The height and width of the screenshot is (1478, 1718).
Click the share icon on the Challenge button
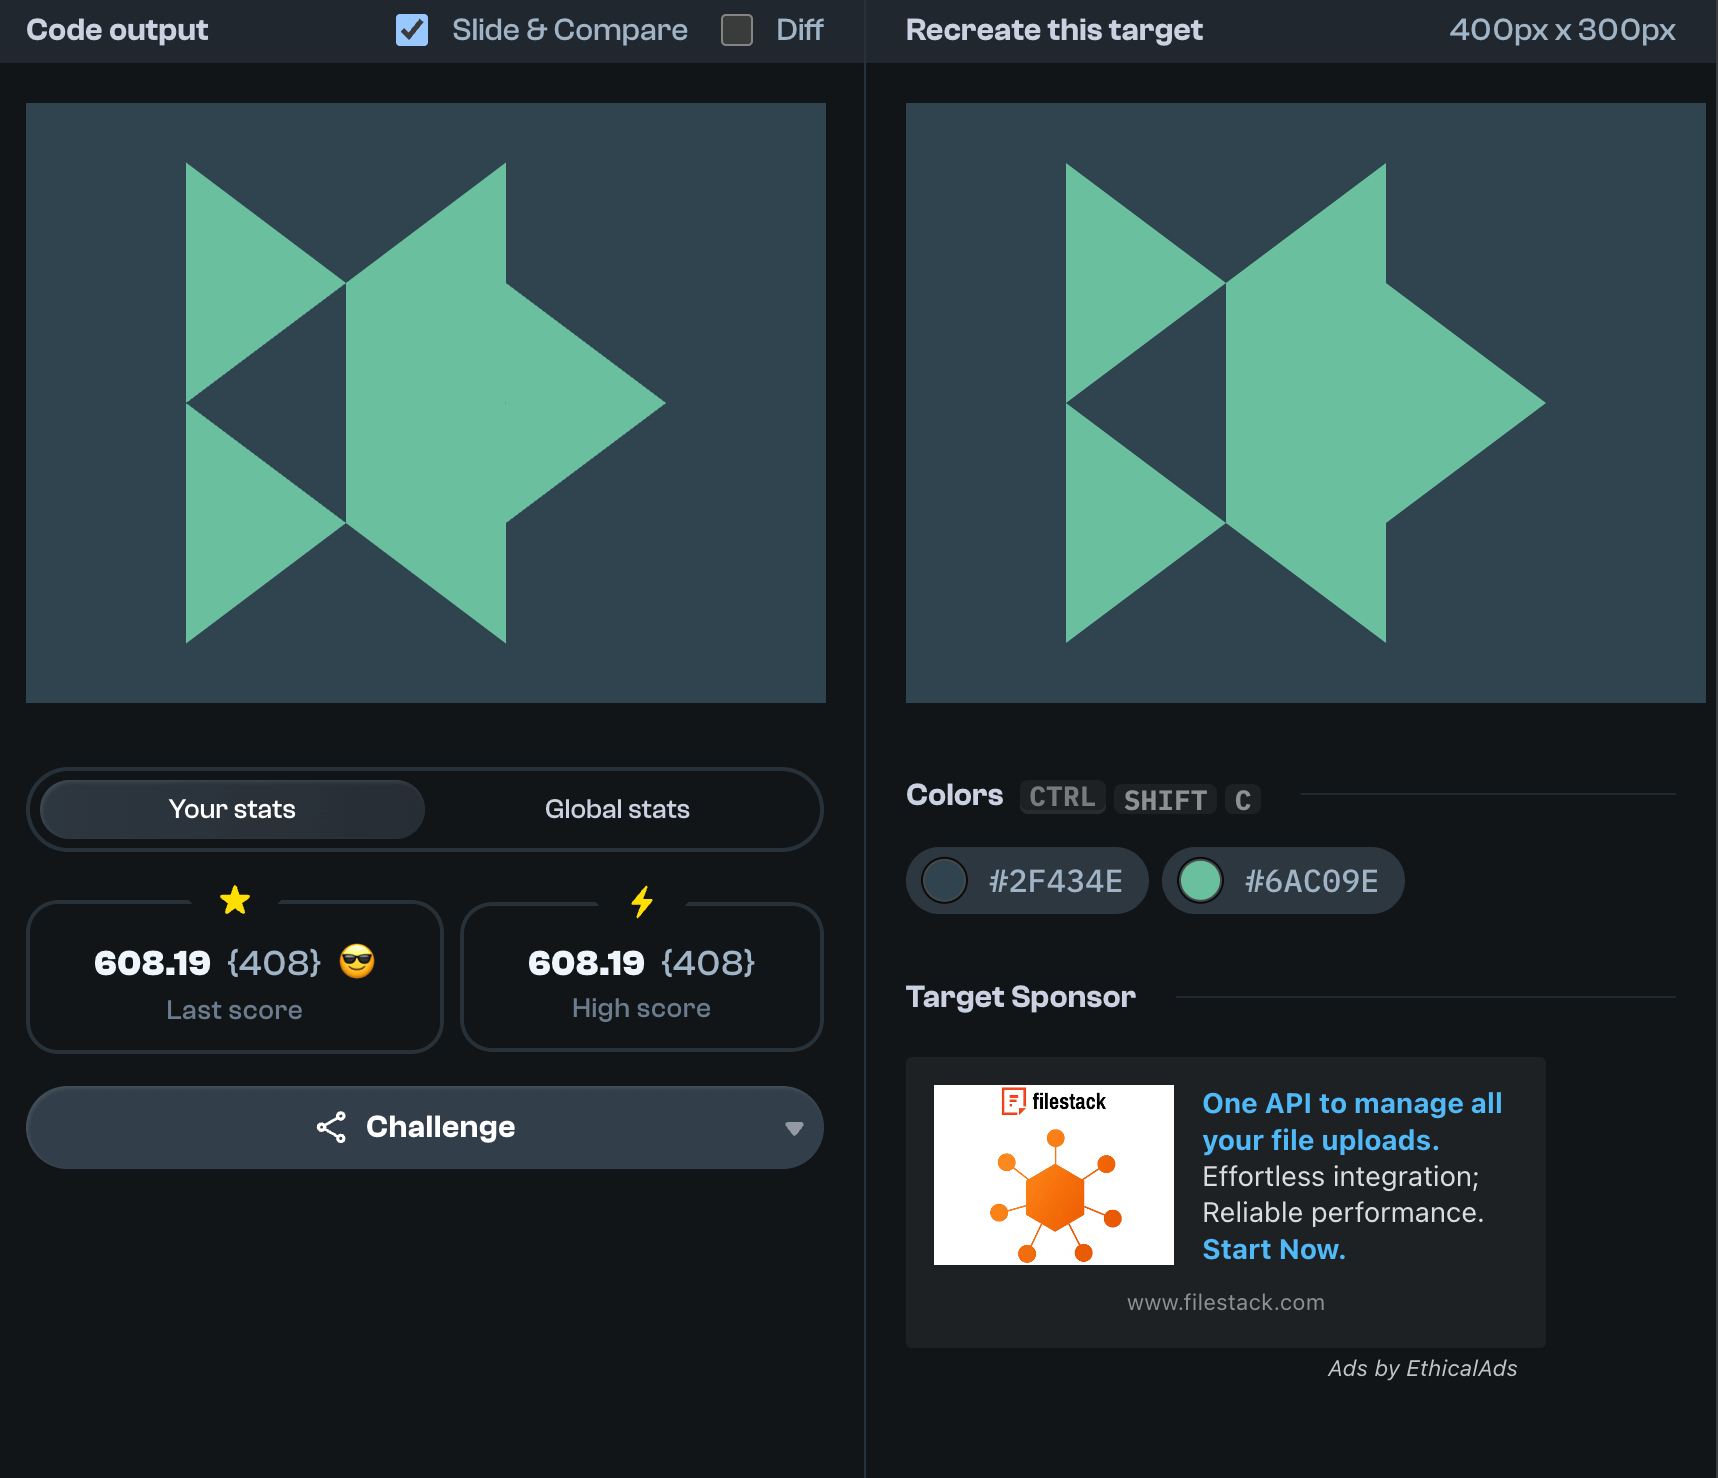coord(331,1127)
